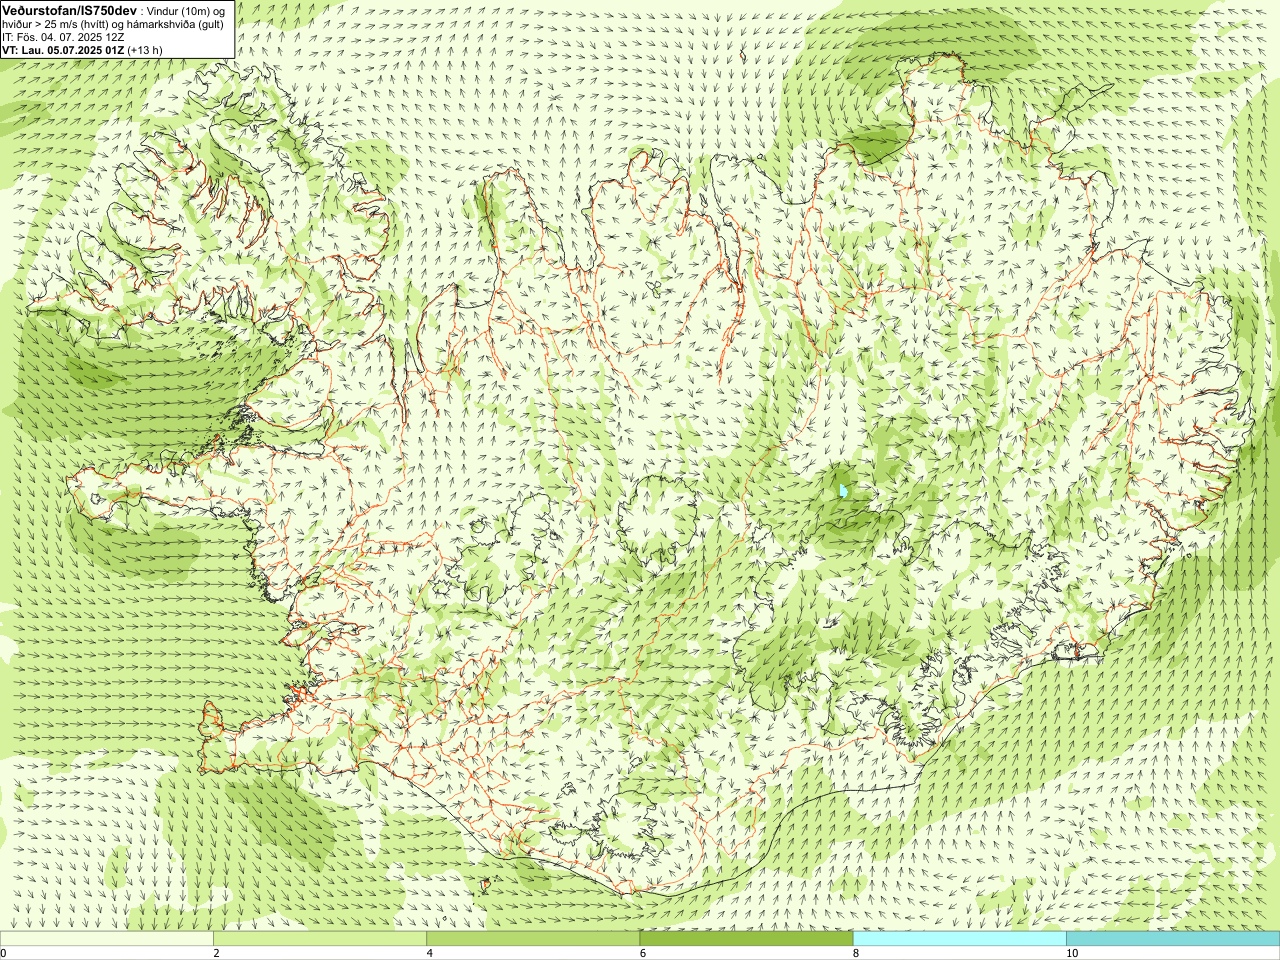Click the legend label '2'
The width and height of the screenshot is (1280, 960).
coord(215,953)
